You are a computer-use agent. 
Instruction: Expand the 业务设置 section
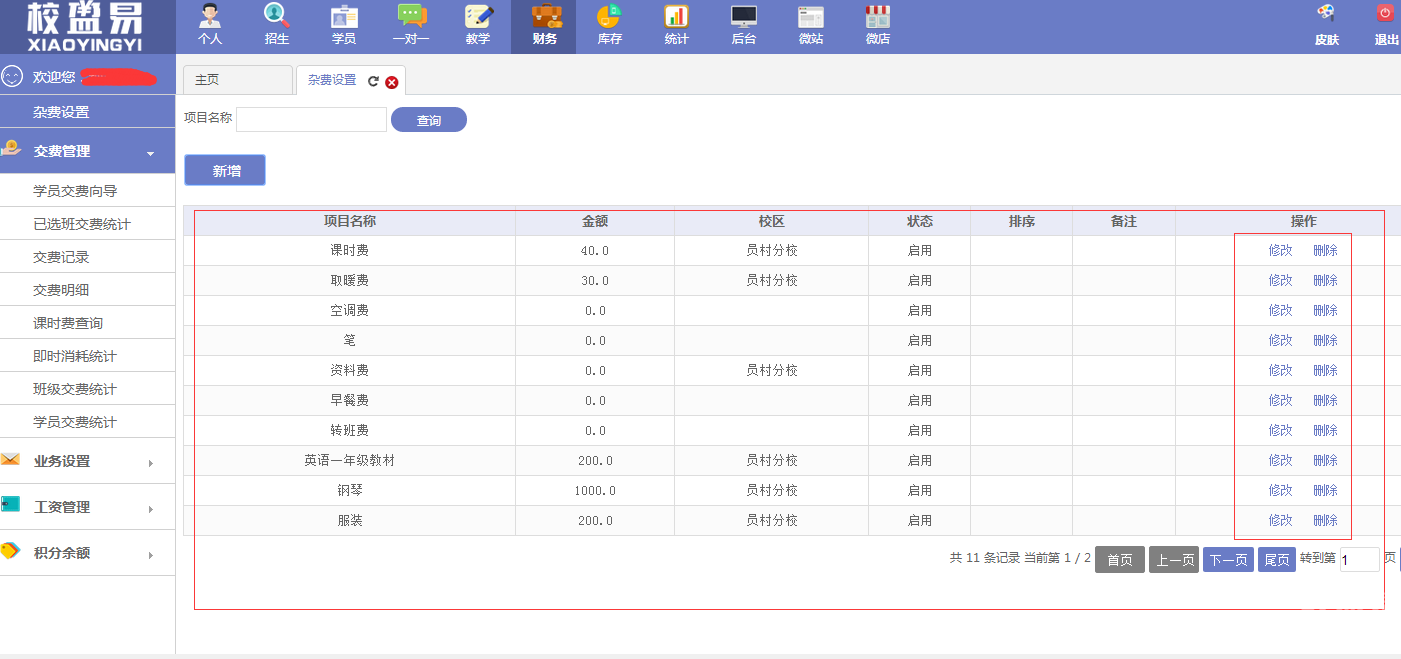87,461
